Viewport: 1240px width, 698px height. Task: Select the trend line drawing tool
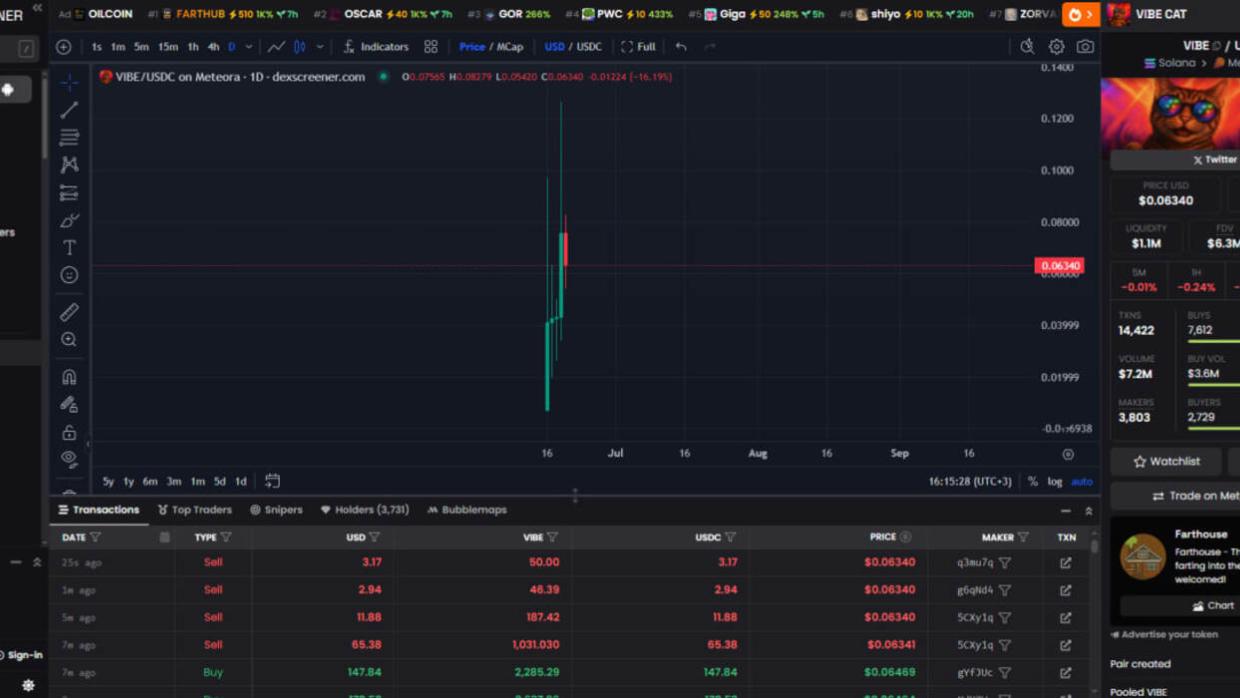pos(69,110)
